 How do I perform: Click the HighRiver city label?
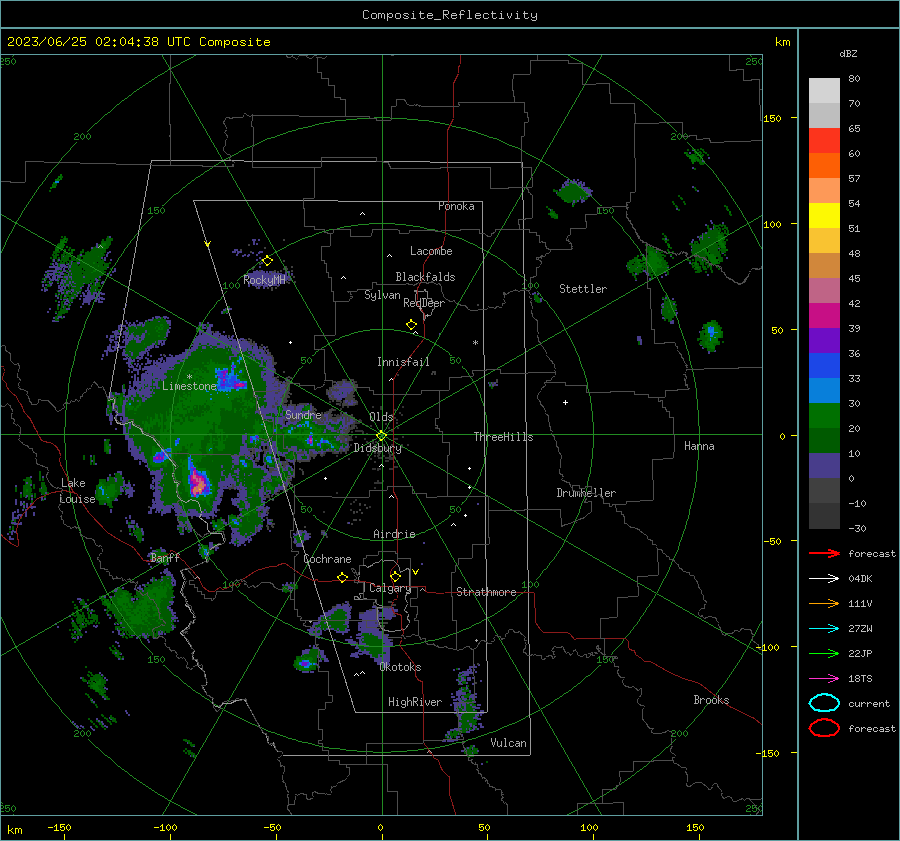tap(415, 702)
